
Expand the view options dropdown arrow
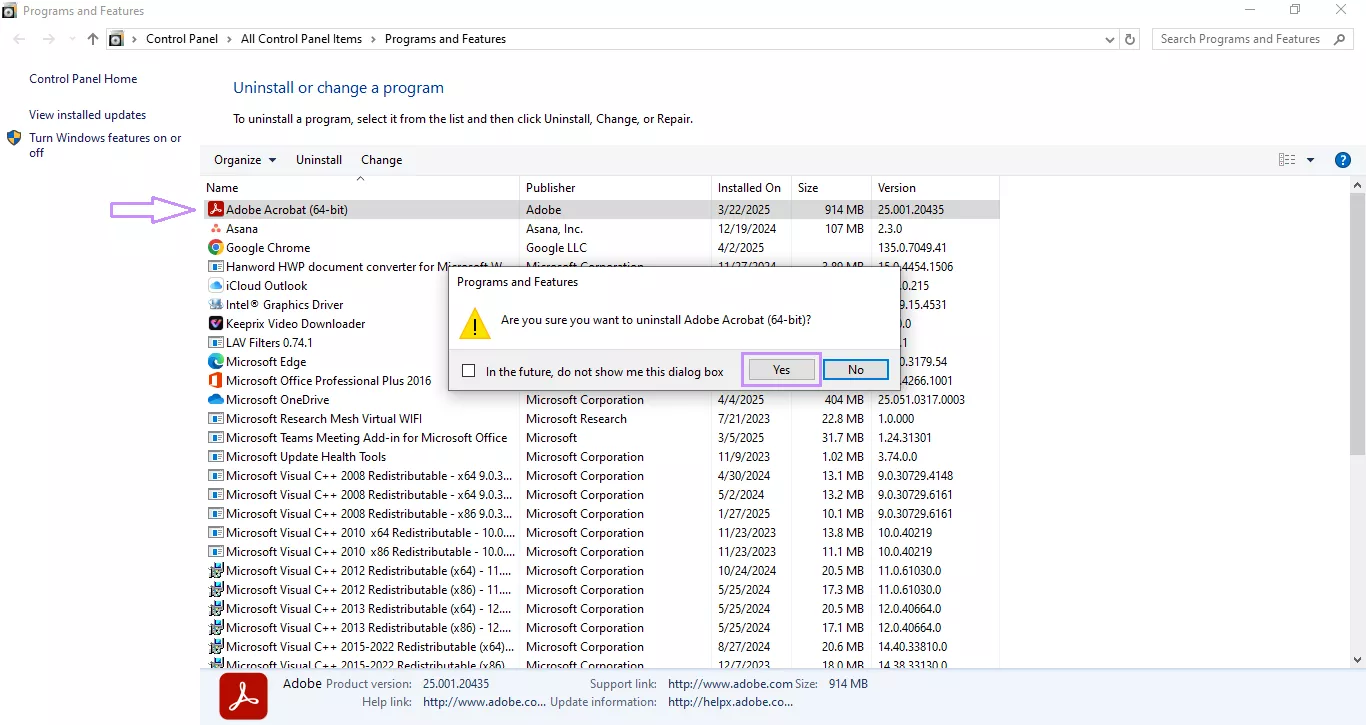pyautogui.click(x=1311, y=159)
